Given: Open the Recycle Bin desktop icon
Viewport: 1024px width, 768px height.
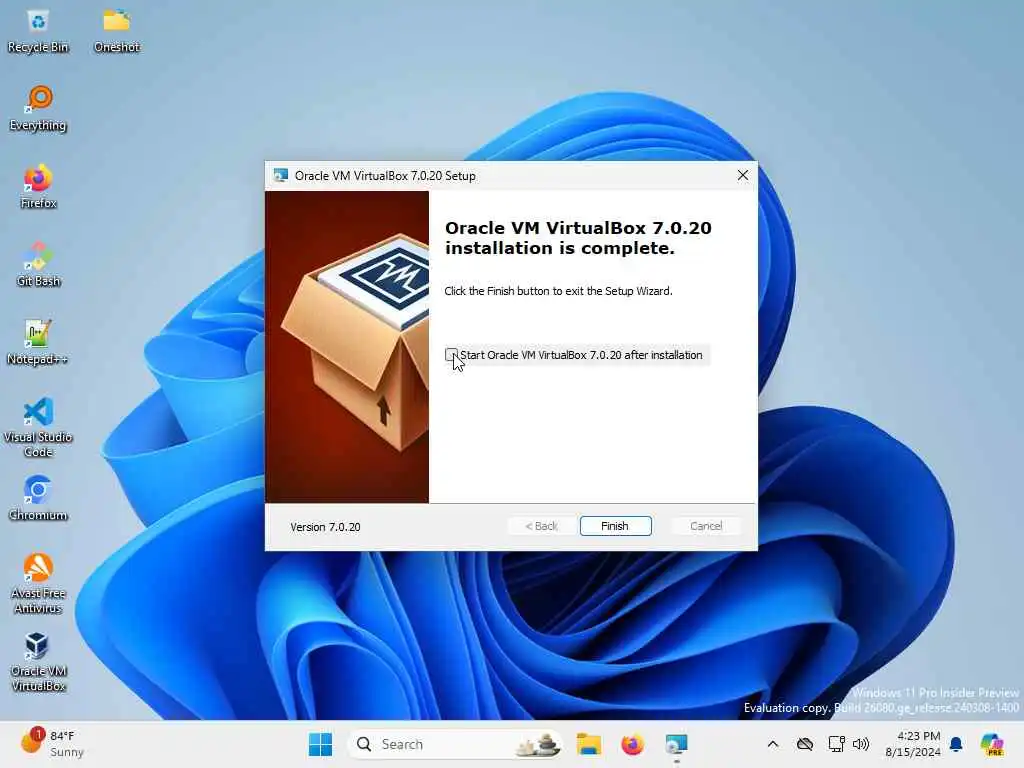Looking at the screenshot, I should (38, 31).
